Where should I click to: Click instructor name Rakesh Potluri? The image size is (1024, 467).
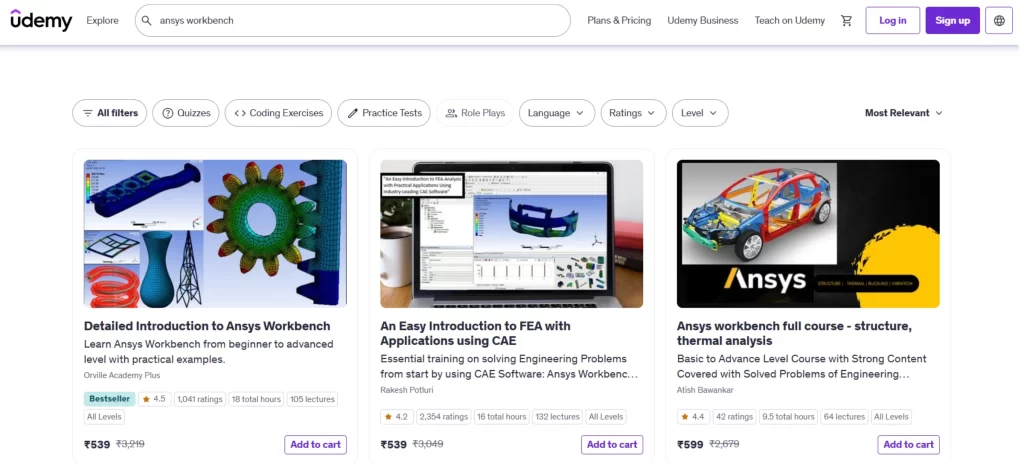[407, 391]
